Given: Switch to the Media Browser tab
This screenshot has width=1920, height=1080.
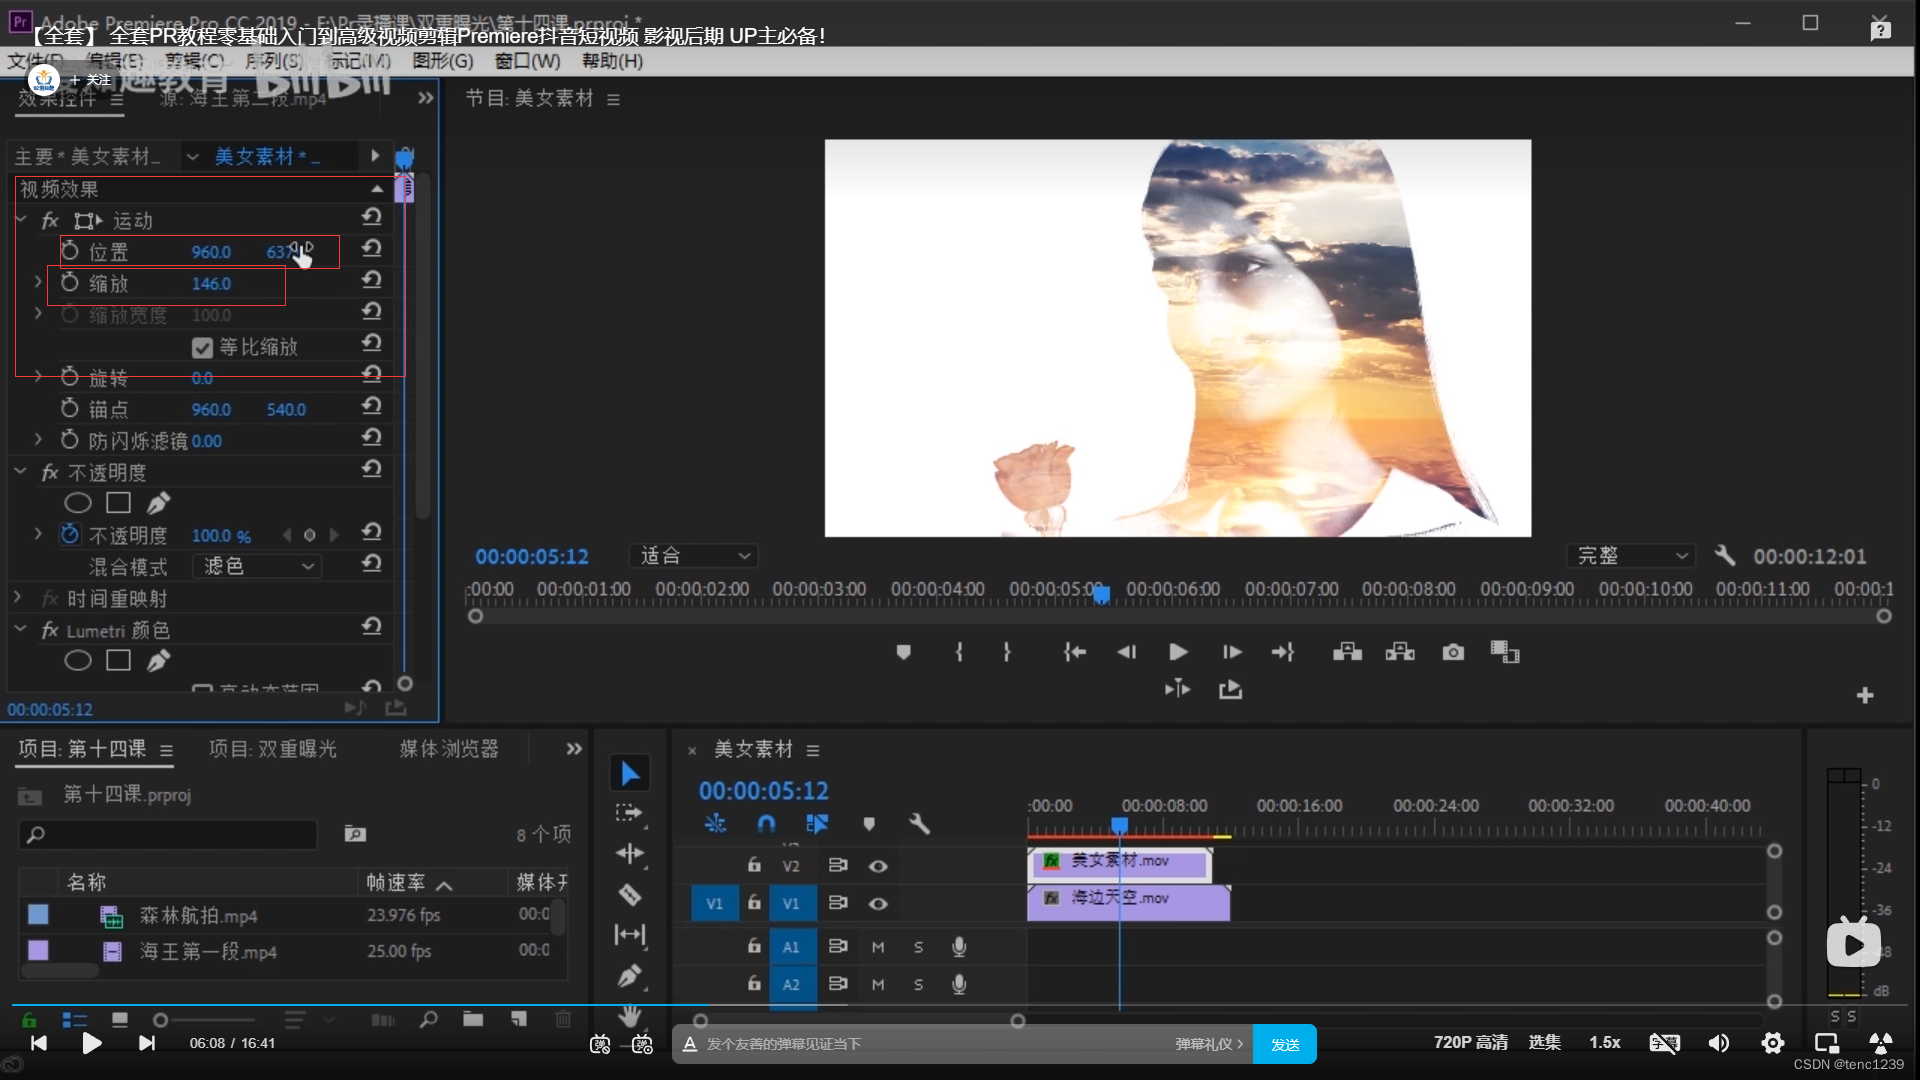Looking at the screenshot, I should click(449, 749).
